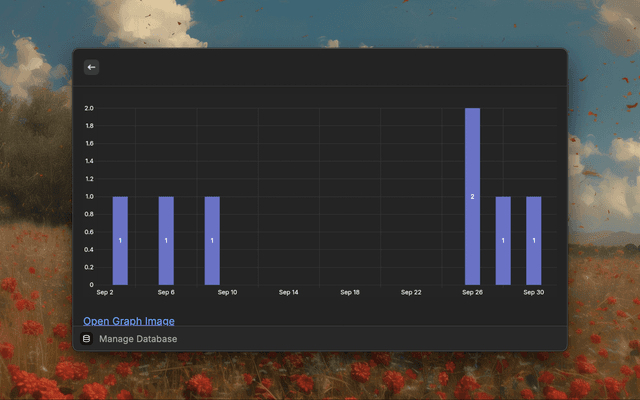This screenshot has width=640, height=400.
Task: Click the 1.0 y-axis label
Action: tap(88, 196)
